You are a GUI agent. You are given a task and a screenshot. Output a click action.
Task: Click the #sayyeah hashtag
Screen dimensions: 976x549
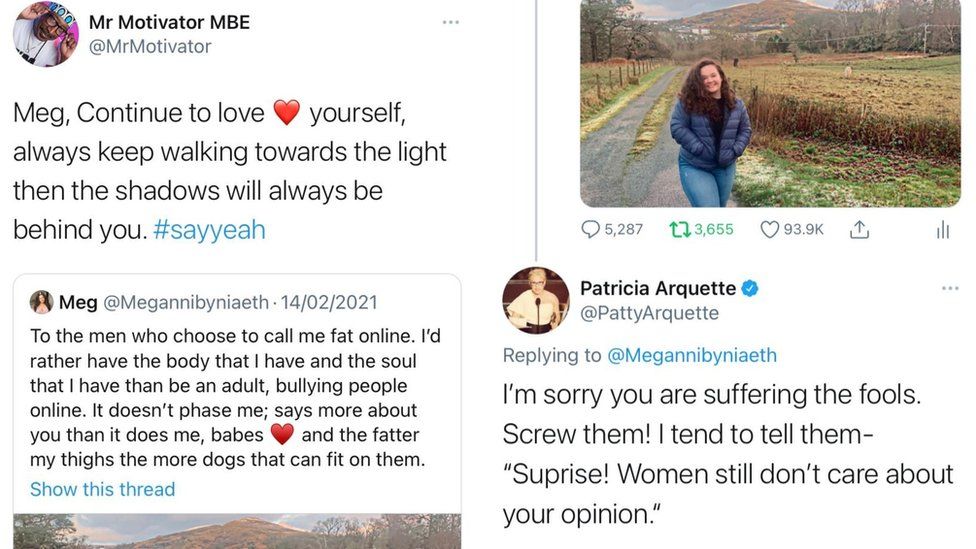(x=210, y=230)
